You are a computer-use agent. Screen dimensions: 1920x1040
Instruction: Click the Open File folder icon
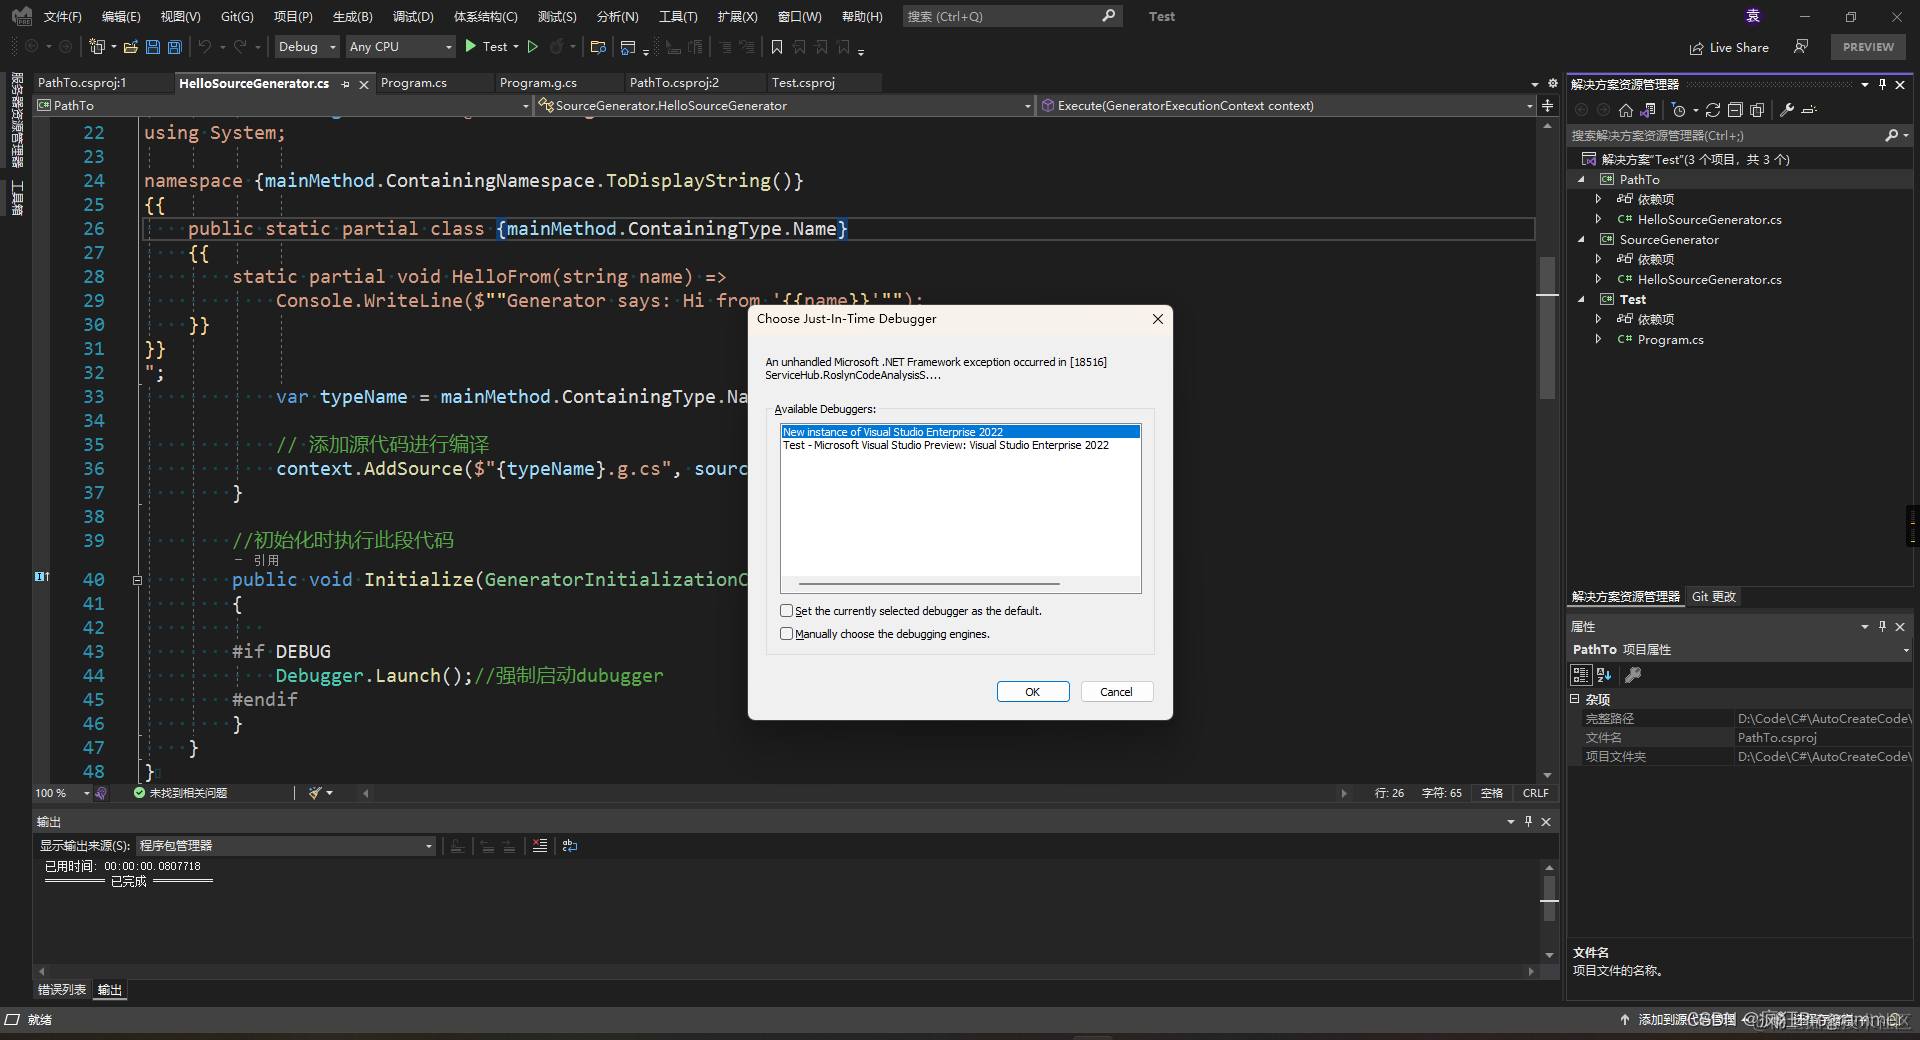[x=130, y=47]
